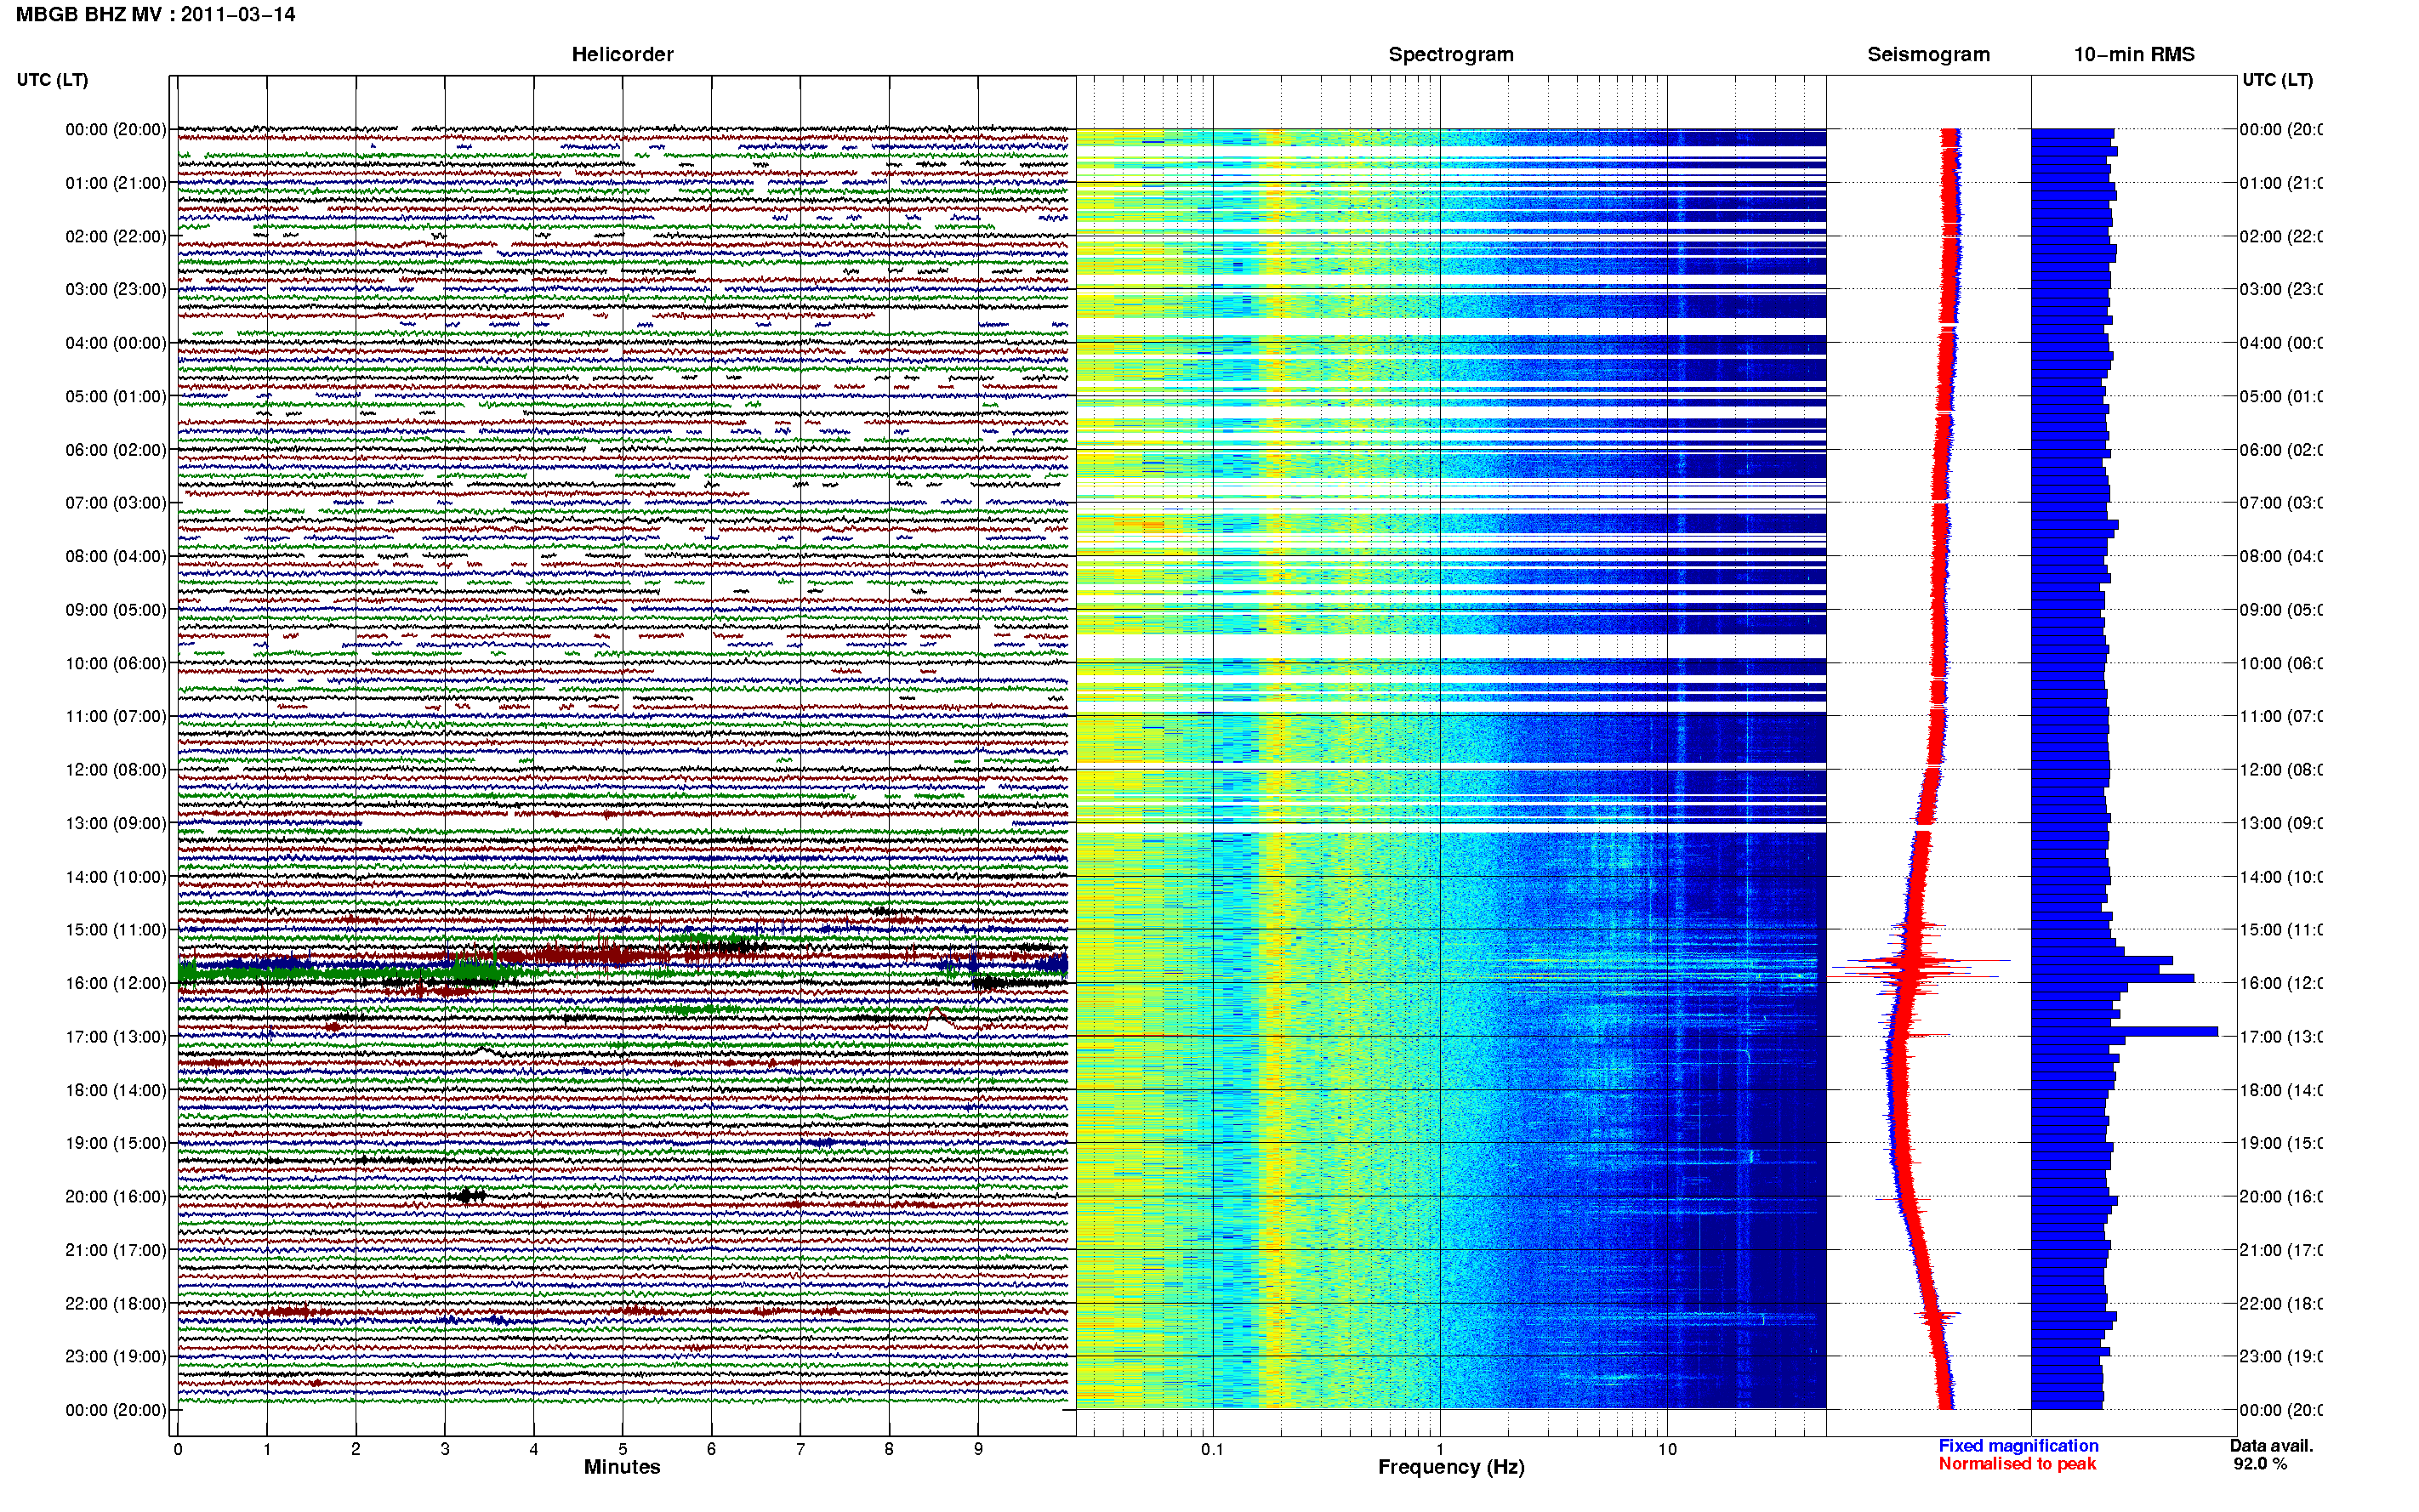Click the left '09:00 (05:00)' time label
2419x1512 pixels.
[116, 610]
